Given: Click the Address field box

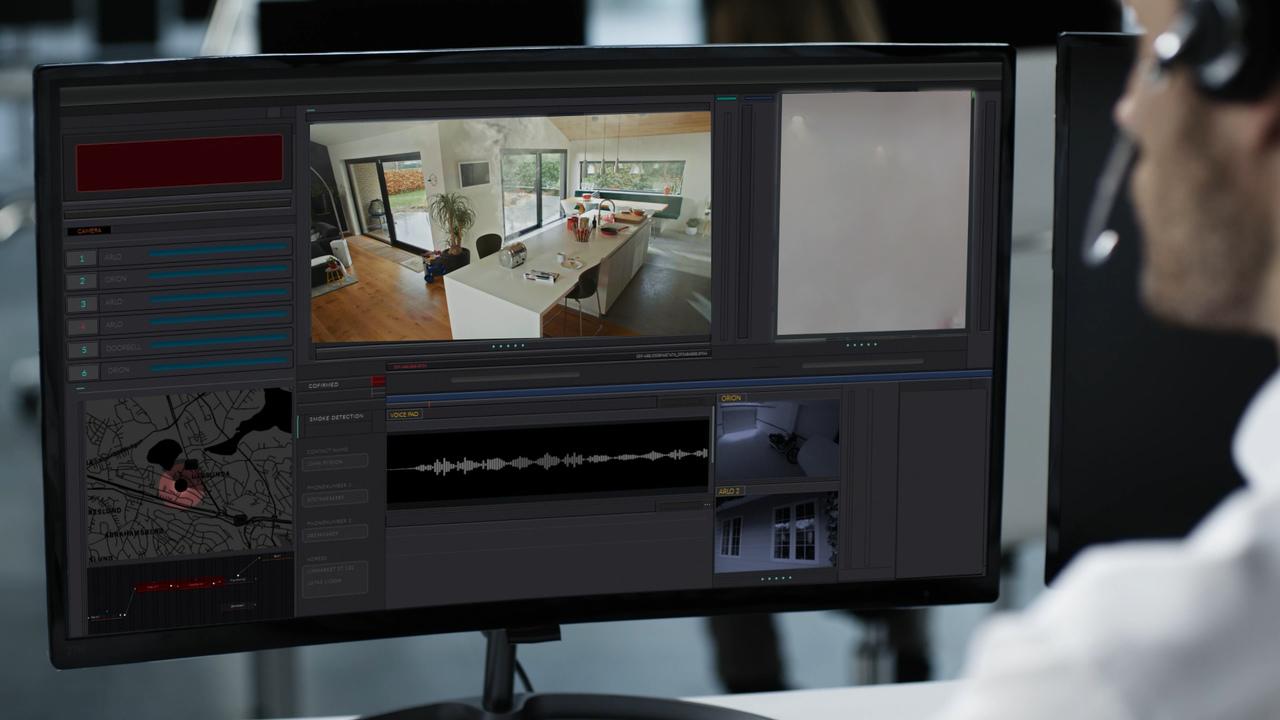Looking at the screenshot, I should (335, 579).
